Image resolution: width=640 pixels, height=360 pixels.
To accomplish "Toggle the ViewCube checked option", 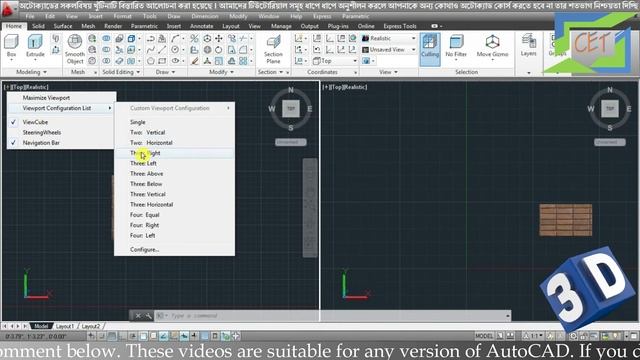I will (60, 122).
